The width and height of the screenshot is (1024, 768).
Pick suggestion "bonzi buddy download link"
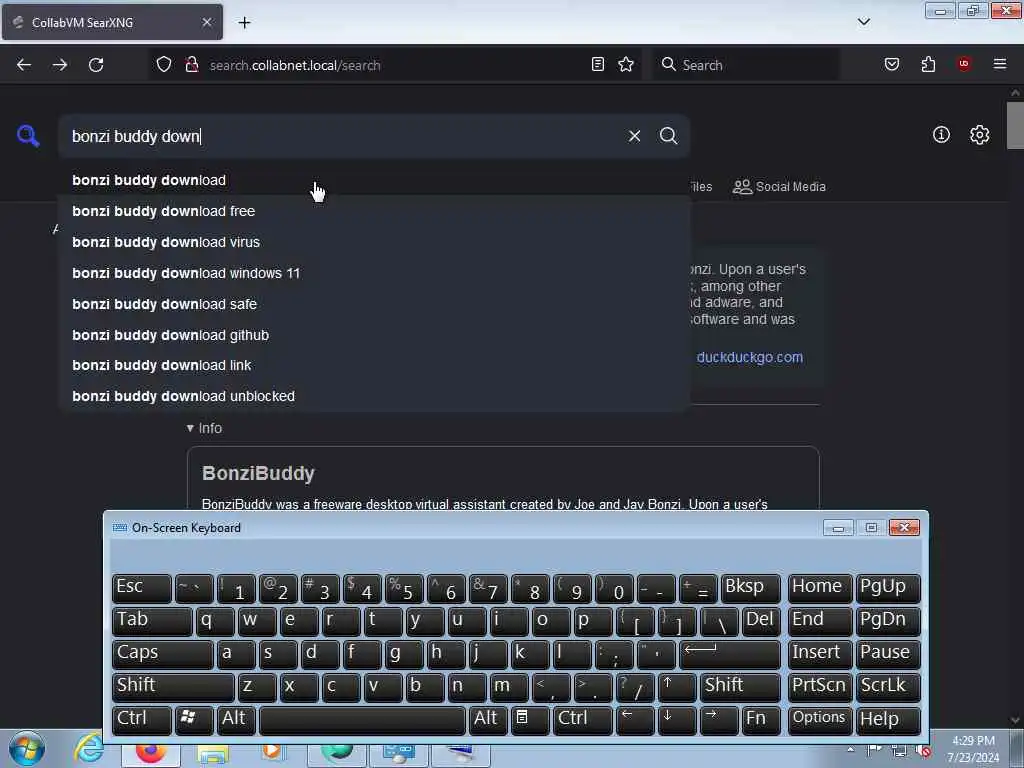374,365
